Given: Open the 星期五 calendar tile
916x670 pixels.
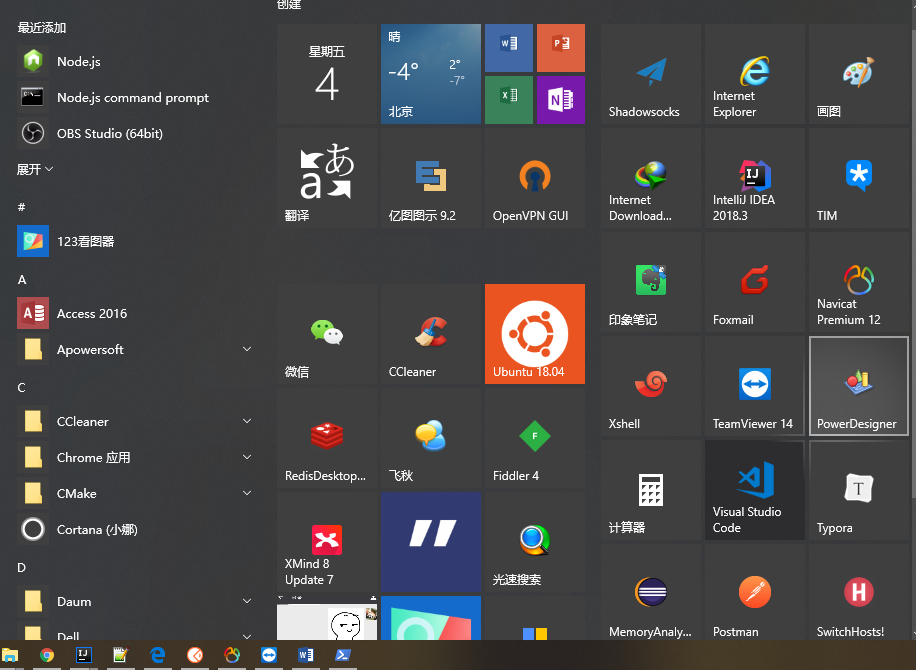Looking at the screenshot, I should (x=327, y=74).
